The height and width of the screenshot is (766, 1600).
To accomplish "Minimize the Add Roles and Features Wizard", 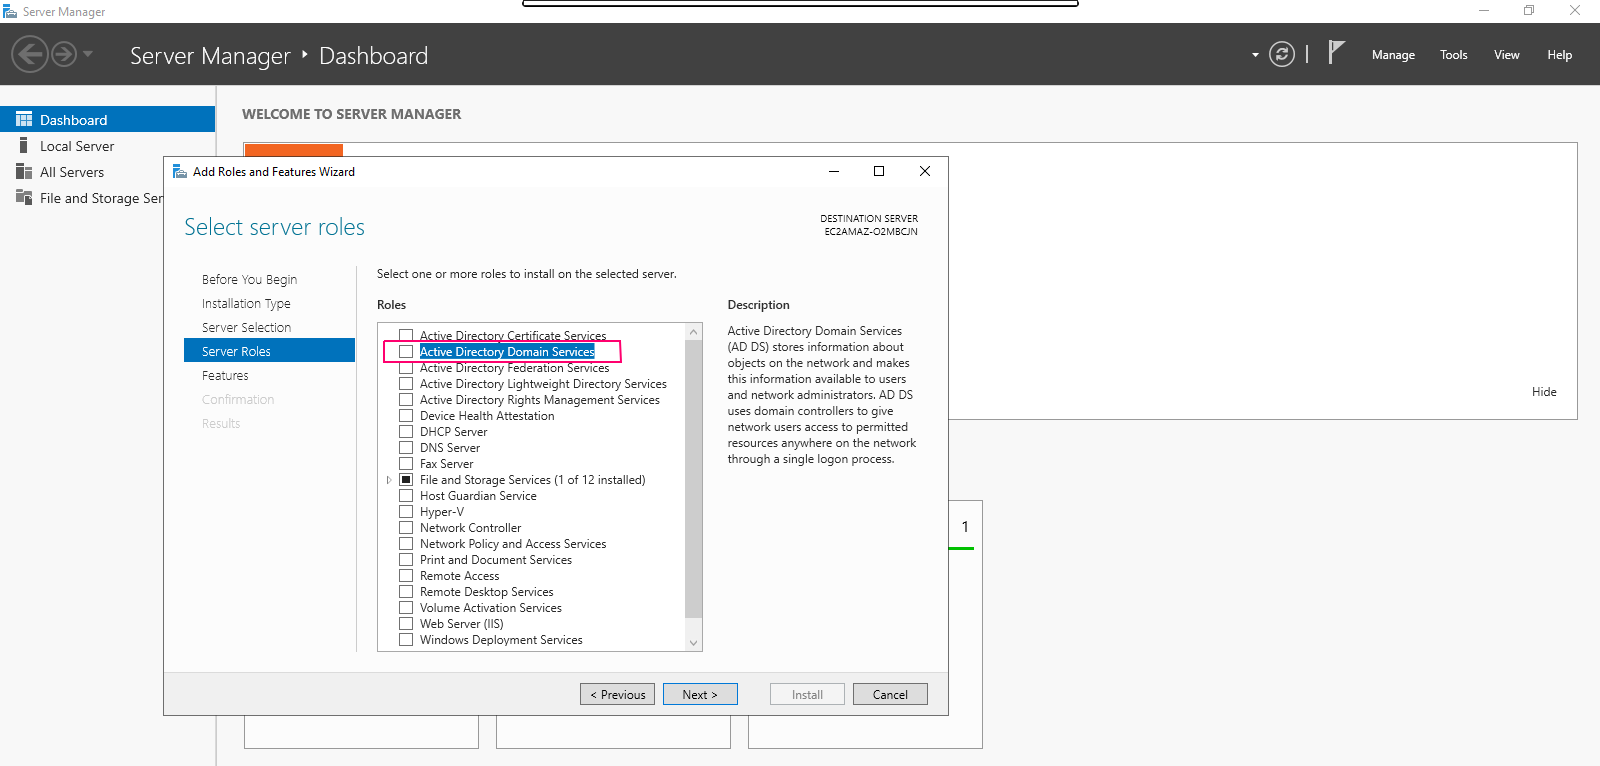I will [x=834, y=171].
